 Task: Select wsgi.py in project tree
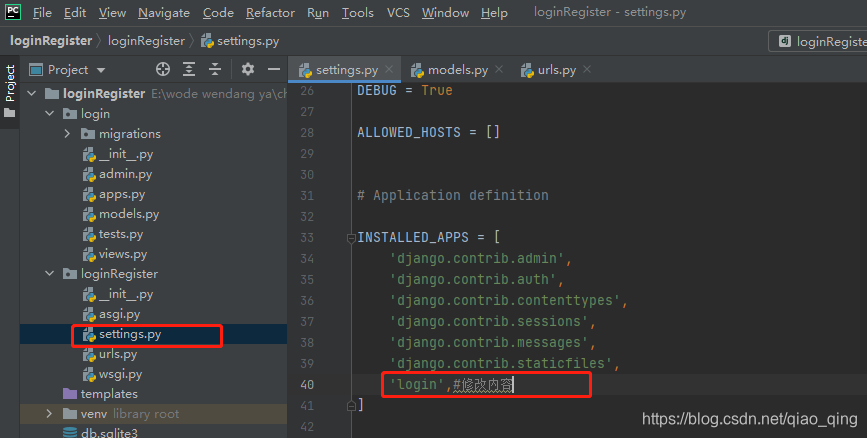coord(120,374)
